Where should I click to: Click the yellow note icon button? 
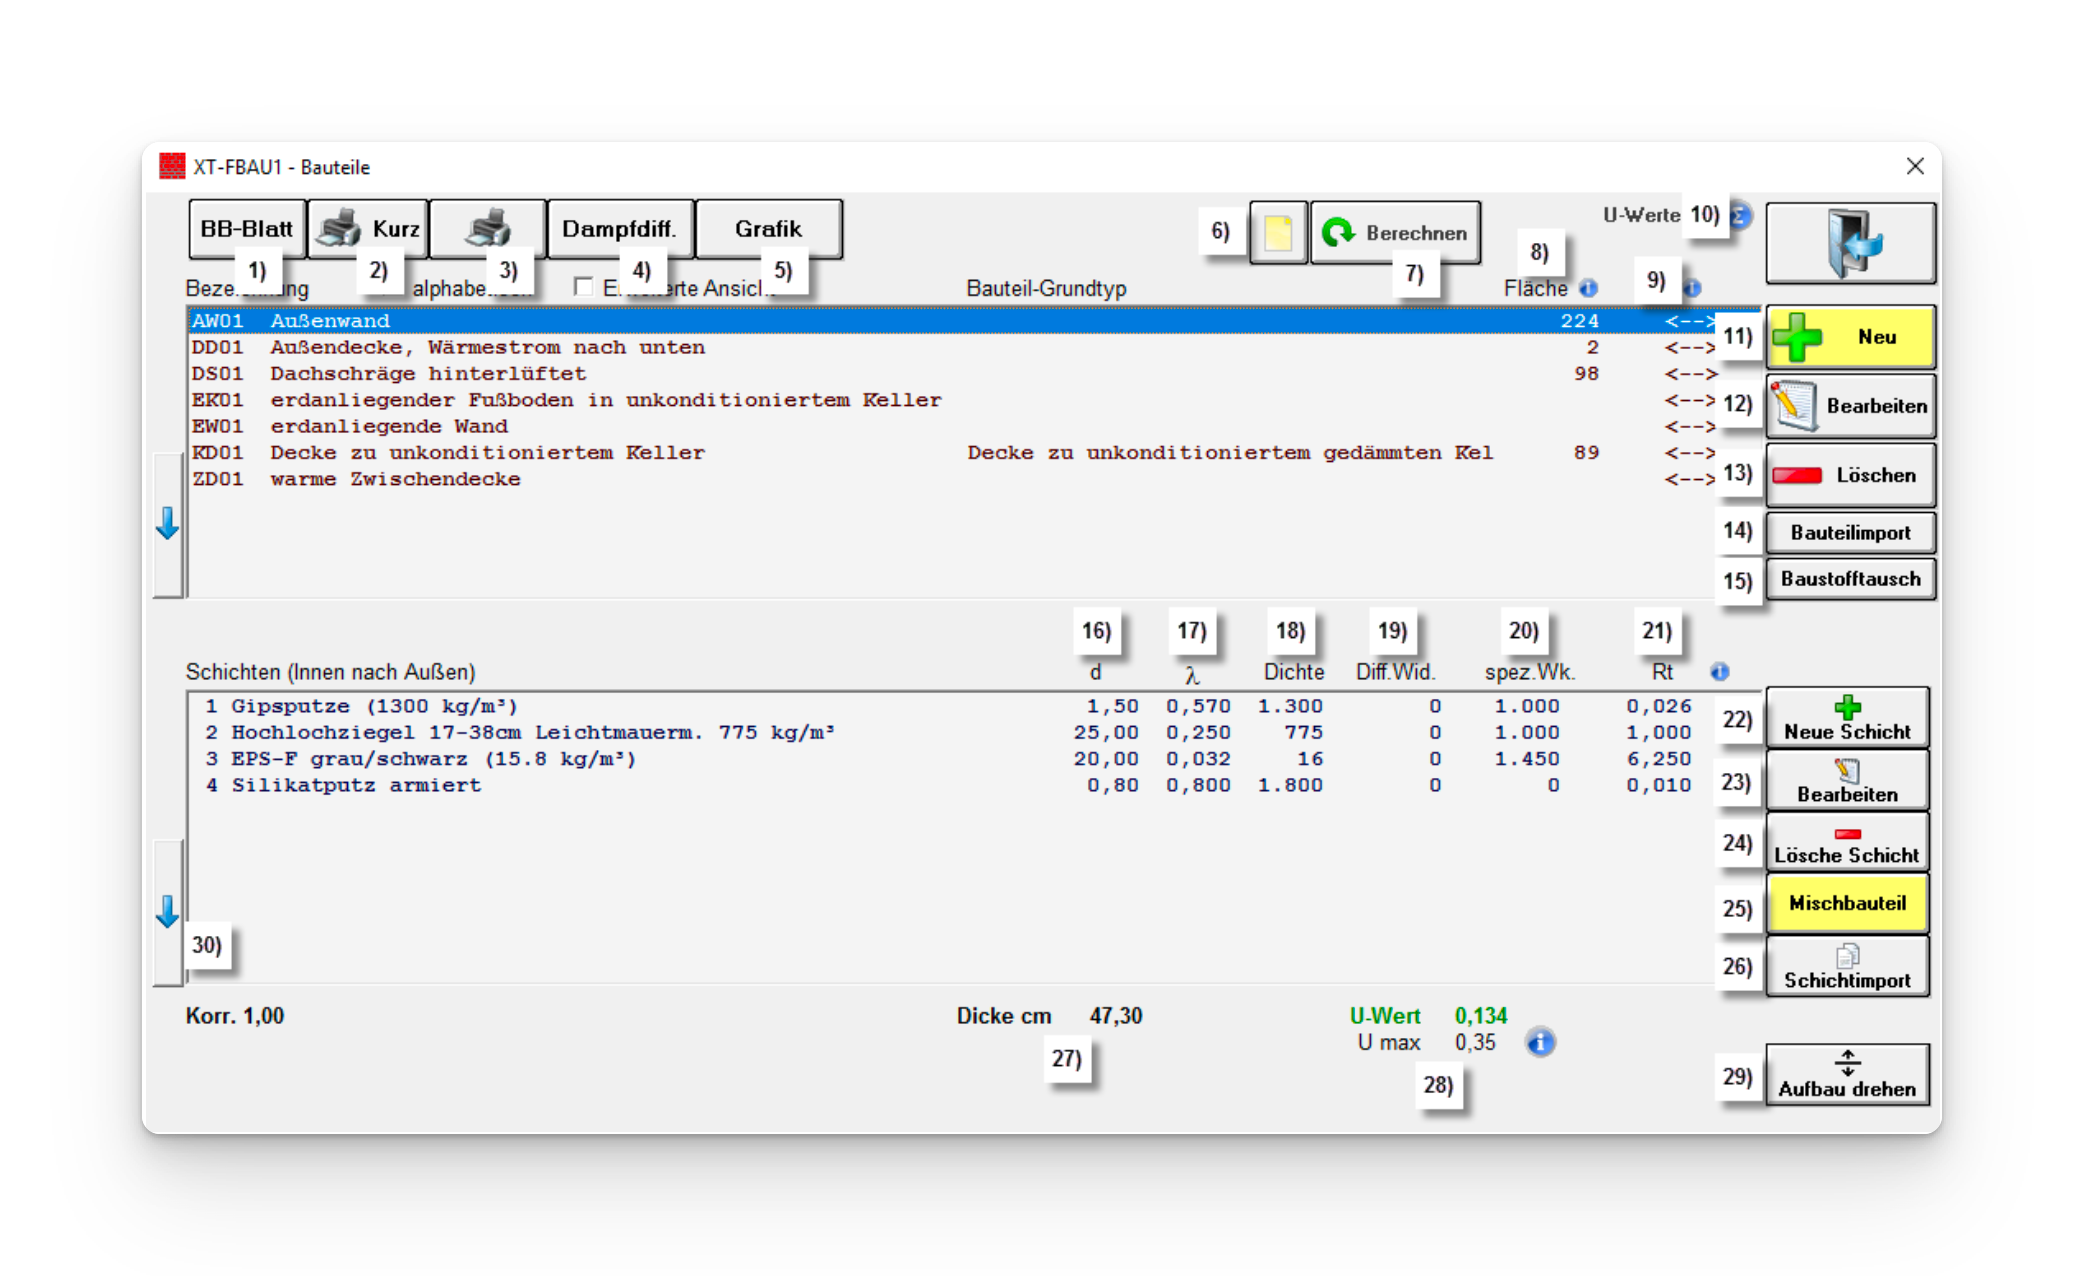click(x=1277, y=233)
